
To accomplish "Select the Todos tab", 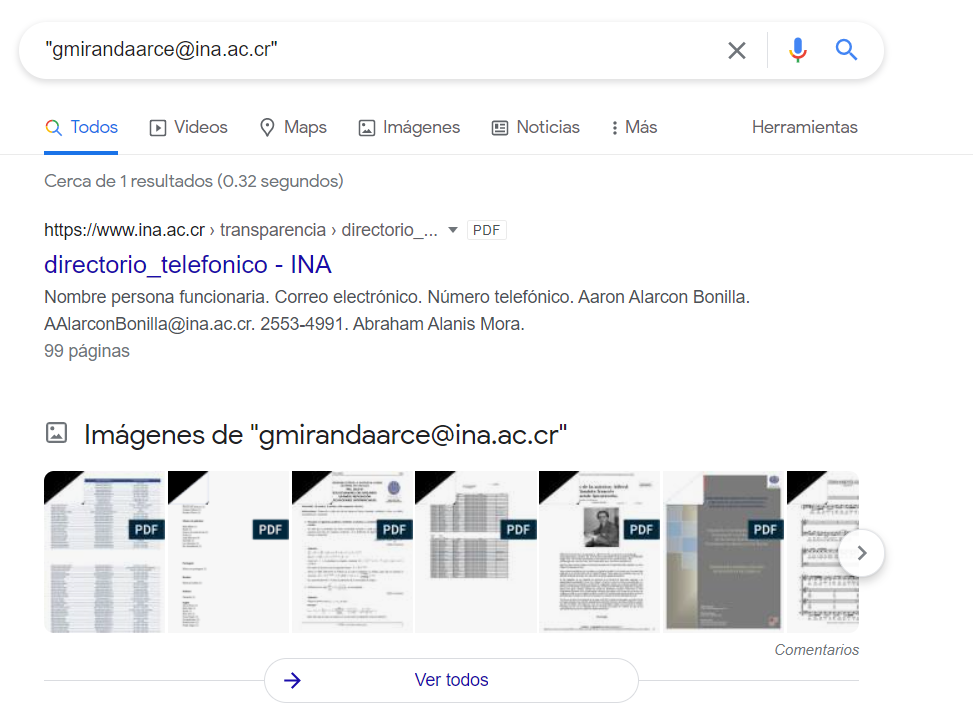I will pos(81,127).
